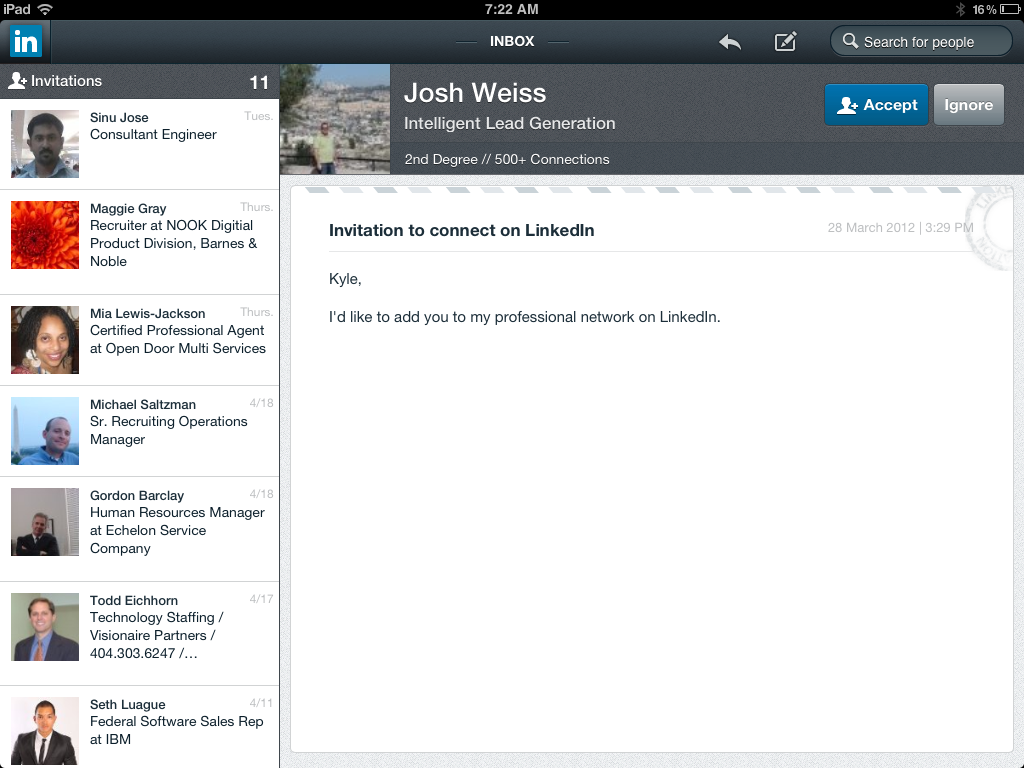Tap Intelligent Lead Generation headline
The image size is (1024, 768).
coord(509,123)
